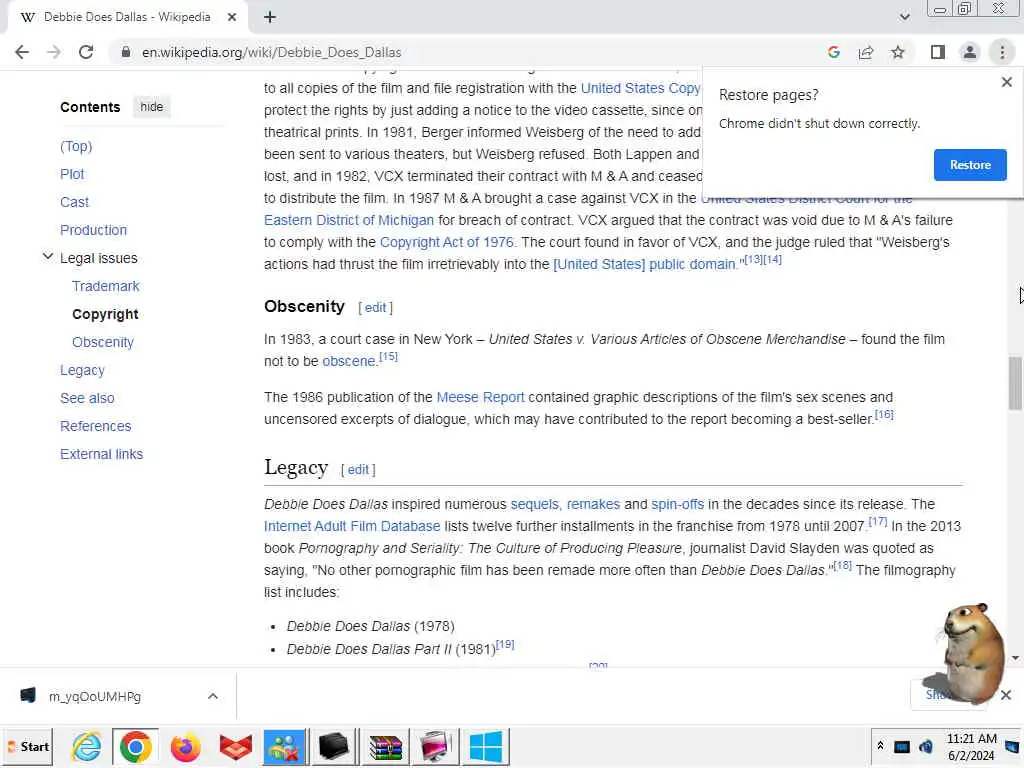Reload the Wikipedia page
The height and width of the screenshot is (768, 1024).
[x=86, y=52]
